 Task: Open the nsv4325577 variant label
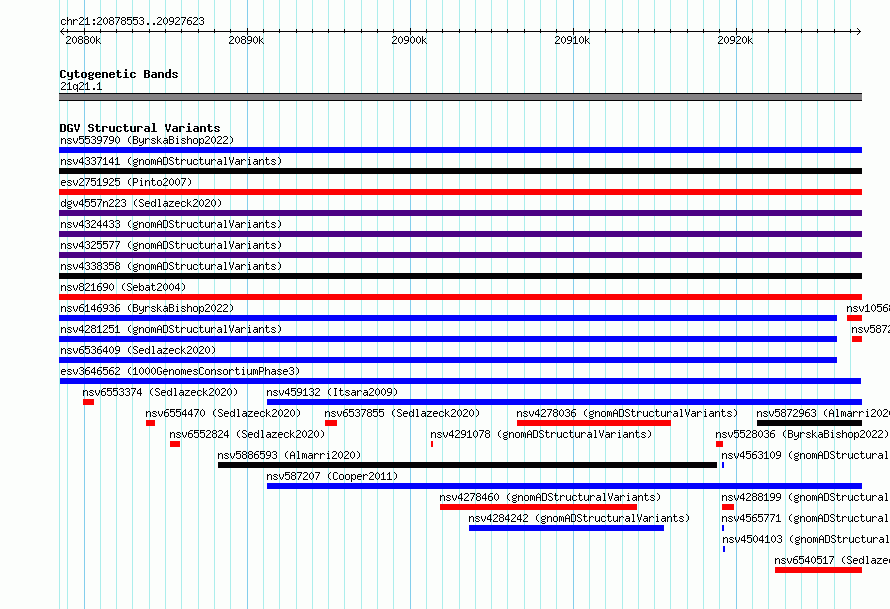tap(171, 245)
